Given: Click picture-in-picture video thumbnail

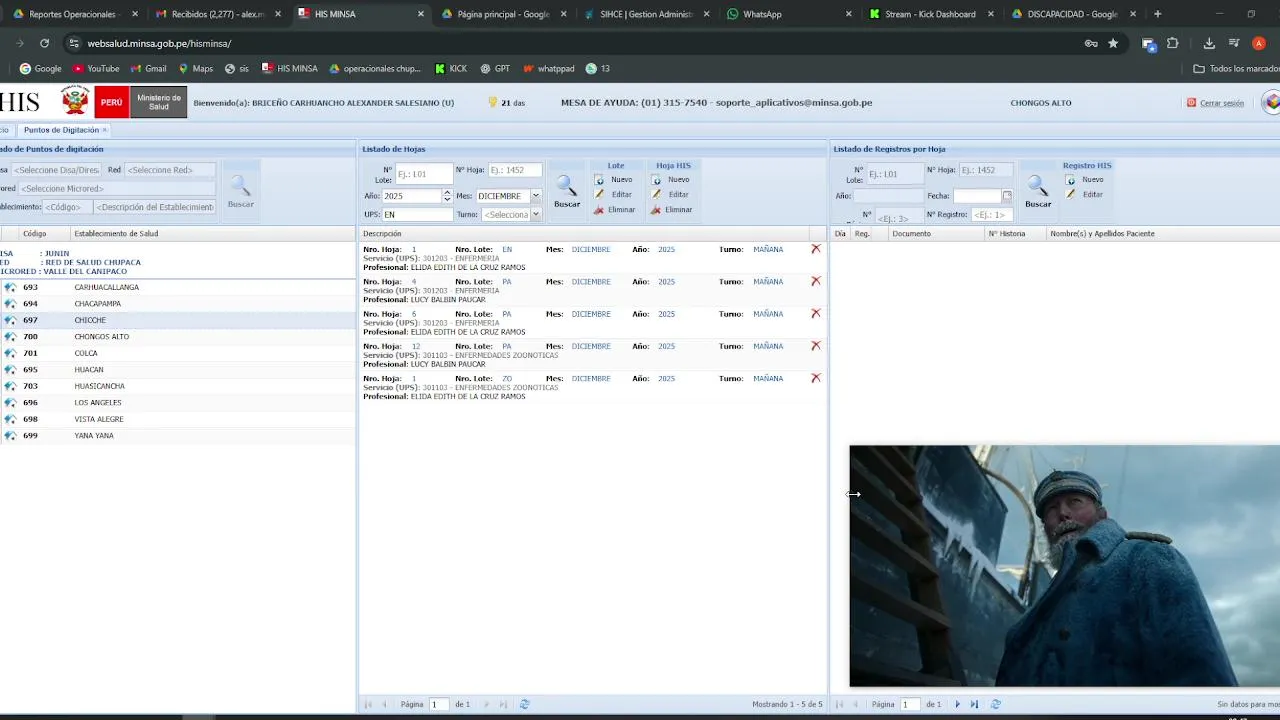Looking at the screenshot, I should pyautogui.click(x=1064, y=566).
